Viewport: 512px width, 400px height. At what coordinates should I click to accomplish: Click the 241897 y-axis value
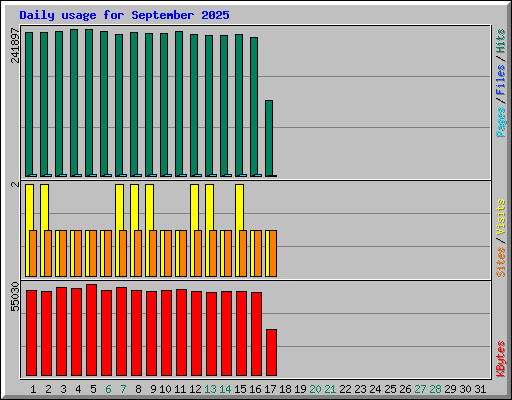point(15,45)
